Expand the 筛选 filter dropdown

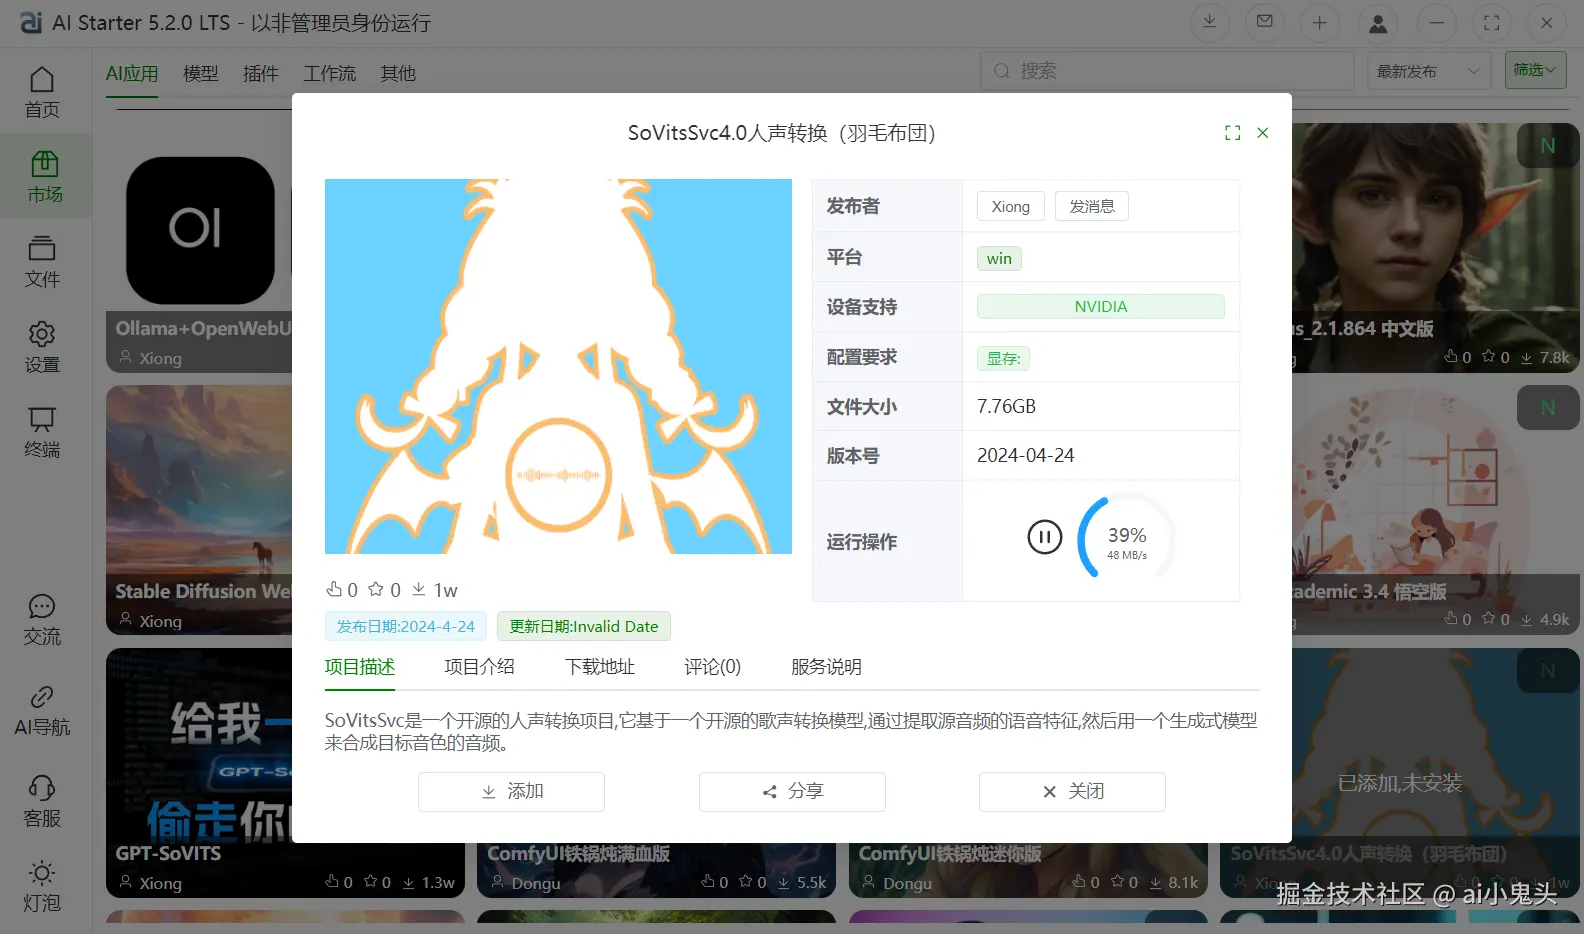(1535, 70)
